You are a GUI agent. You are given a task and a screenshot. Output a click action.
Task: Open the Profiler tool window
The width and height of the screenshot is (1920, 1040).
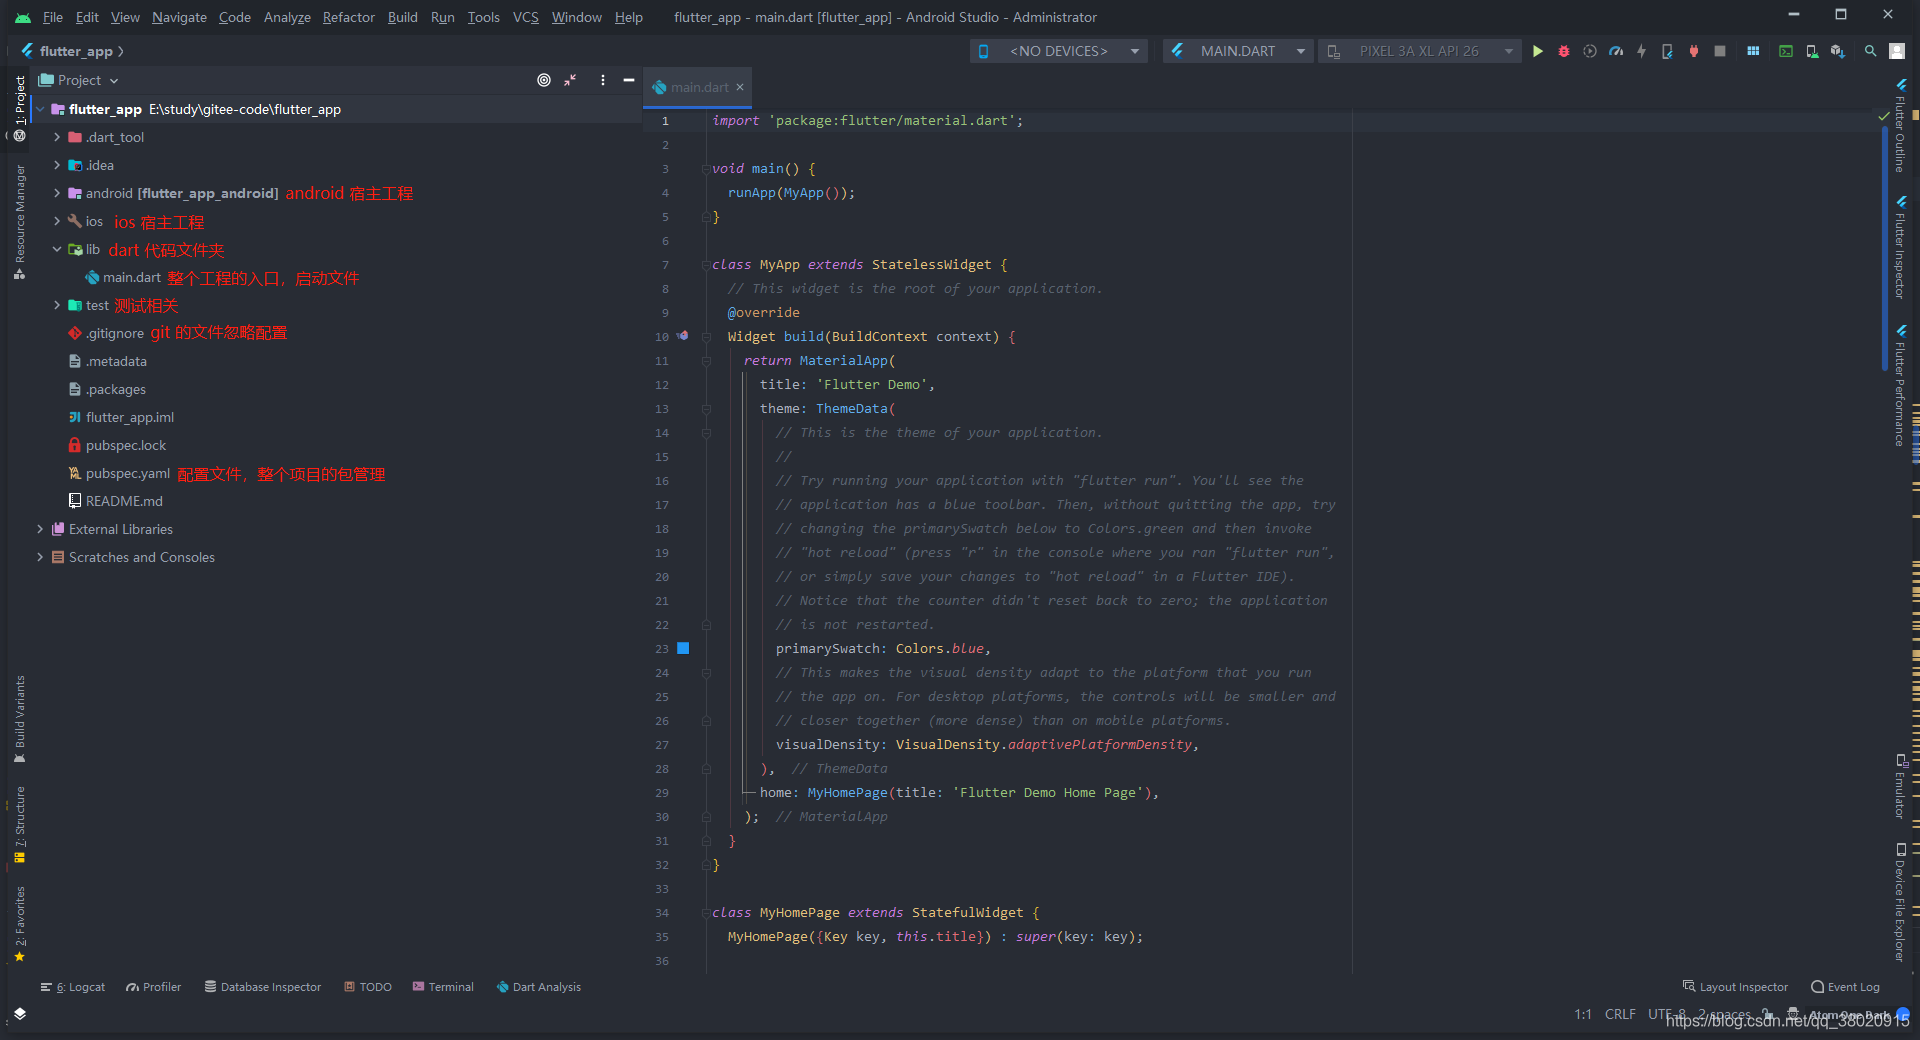click(x=154, y=987)
